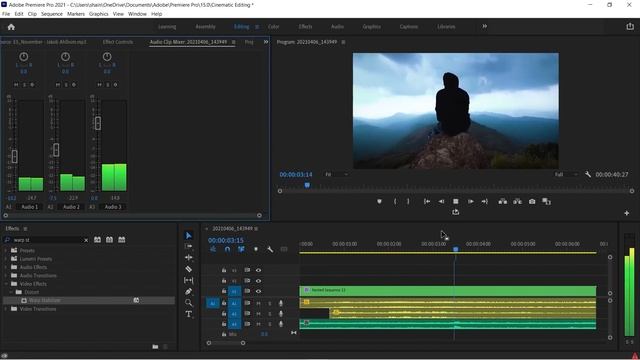640x360 pixels.
Task: Click the timeline Add Marker icon
Action: point(256,249)
